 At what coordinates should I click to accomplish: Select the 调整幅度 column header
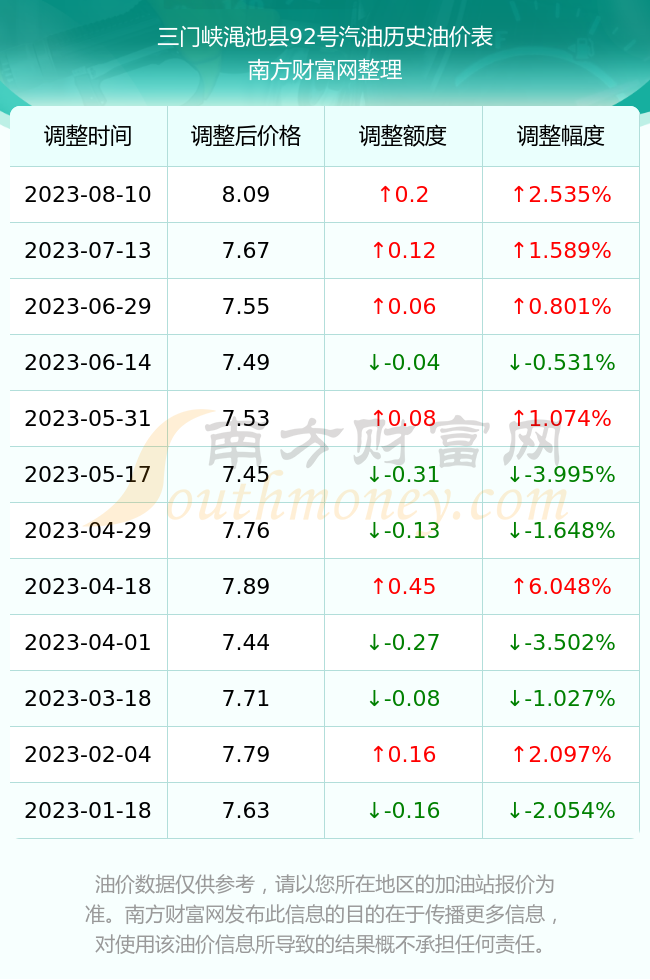pos(561,136)
